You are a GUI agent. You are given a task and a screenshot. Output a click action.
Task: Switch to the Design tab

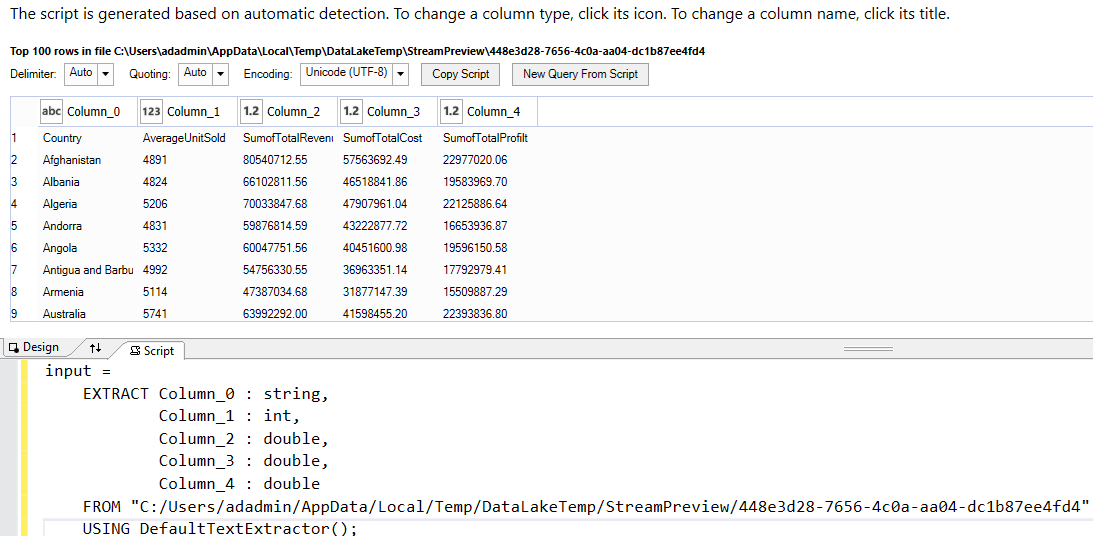34,348
